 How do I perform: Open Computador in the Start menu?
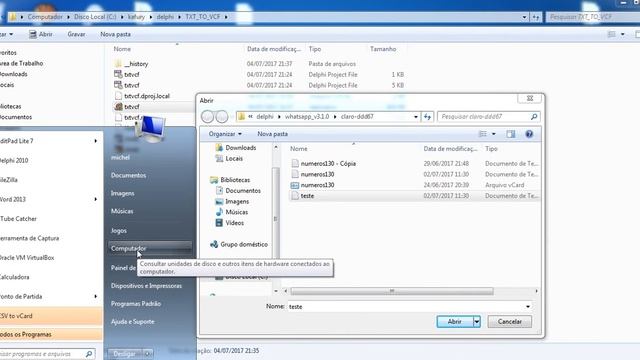click(x=150, y=248)
